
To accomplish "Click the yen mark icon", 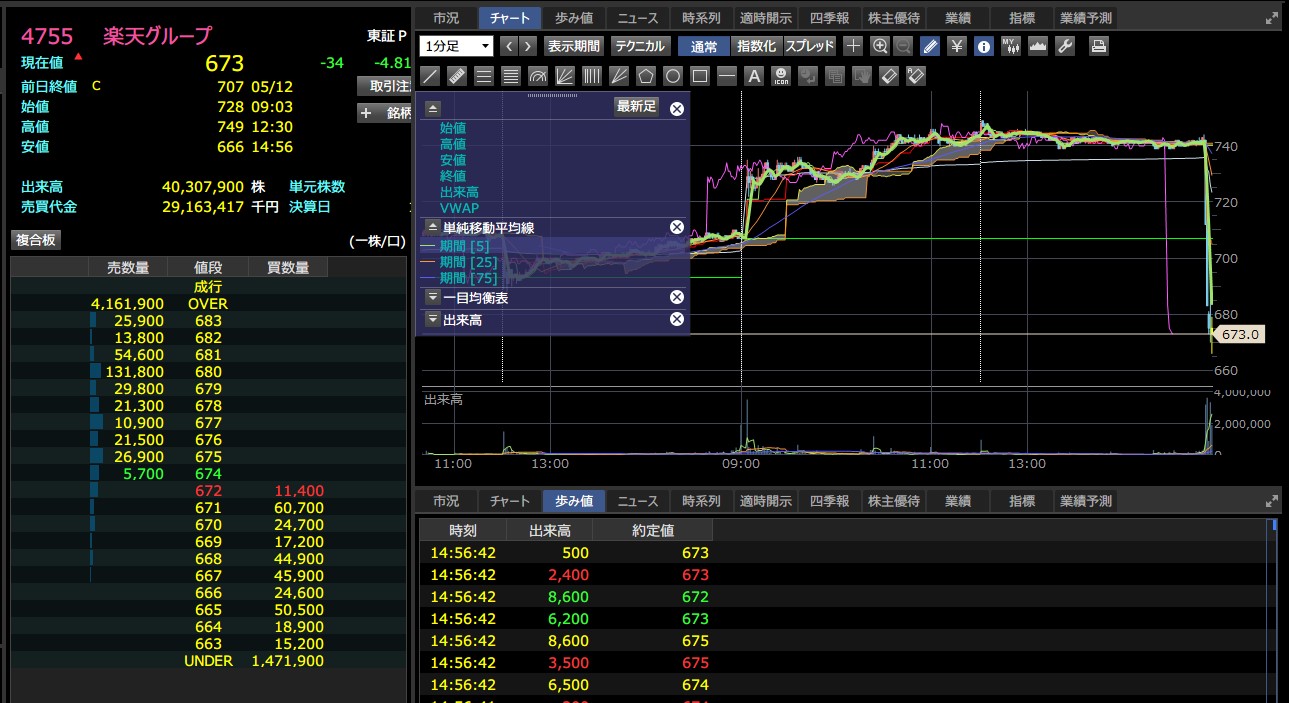I will coord(957,46).
